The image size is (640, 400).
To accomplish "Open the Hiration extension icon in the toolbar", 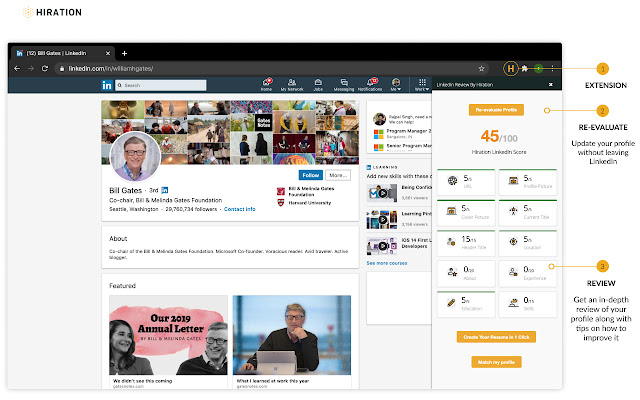I will pyautogui.click(x=511, y=69).
